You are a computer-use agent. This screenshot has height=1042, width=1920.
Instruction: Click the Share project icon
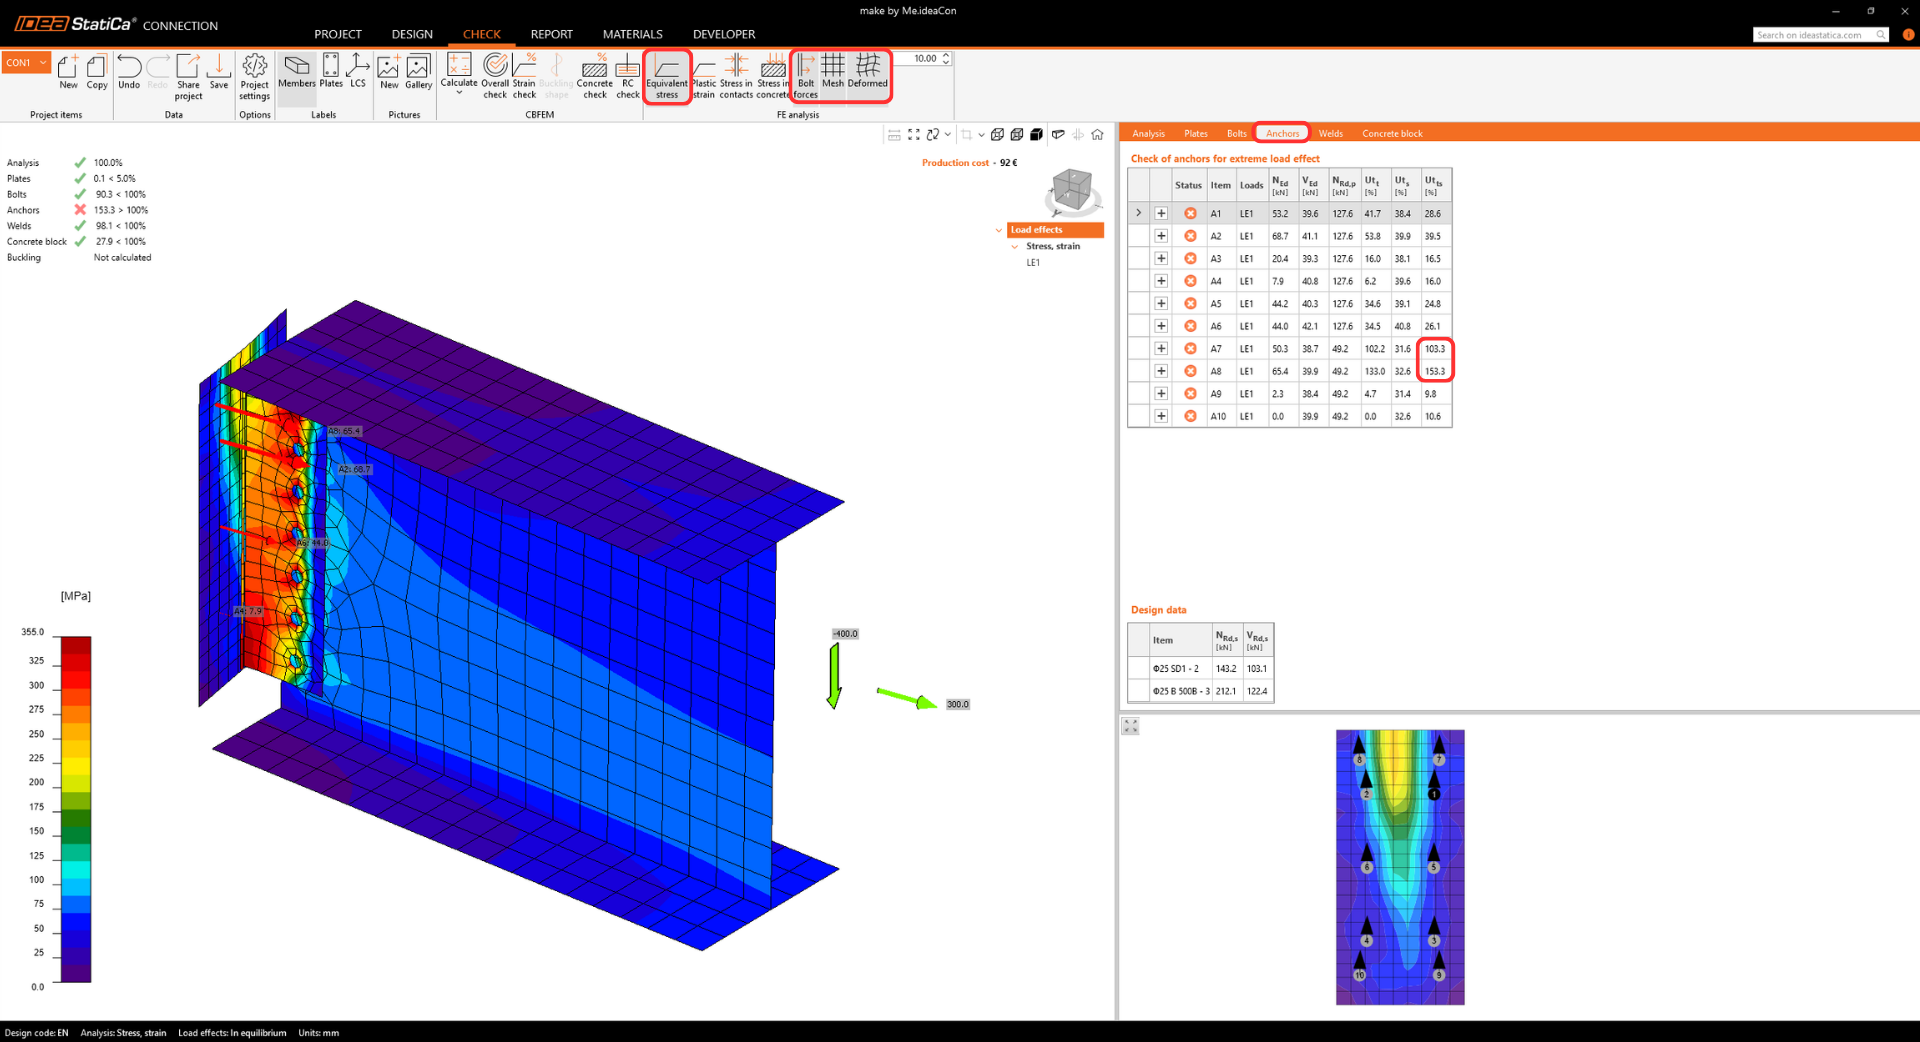tap(188, 77)
